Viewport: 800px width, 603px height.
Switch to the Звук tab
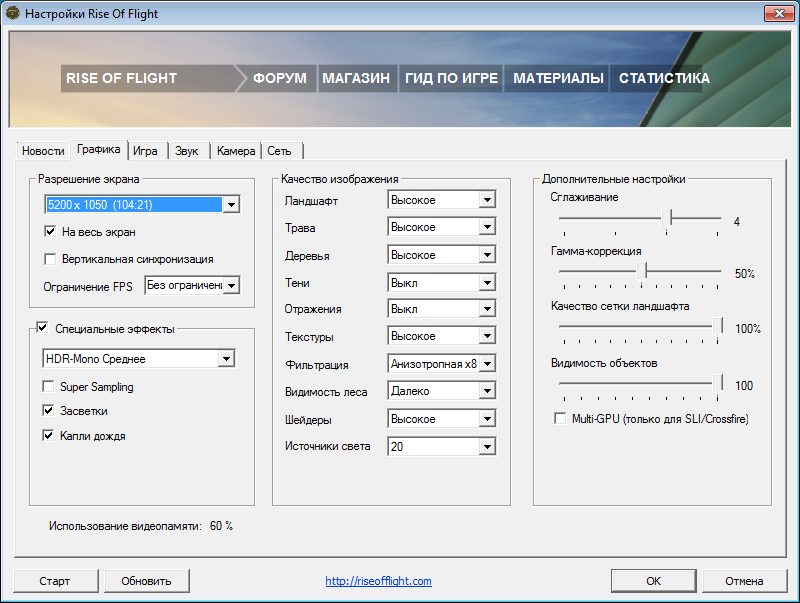pos(187,151)
